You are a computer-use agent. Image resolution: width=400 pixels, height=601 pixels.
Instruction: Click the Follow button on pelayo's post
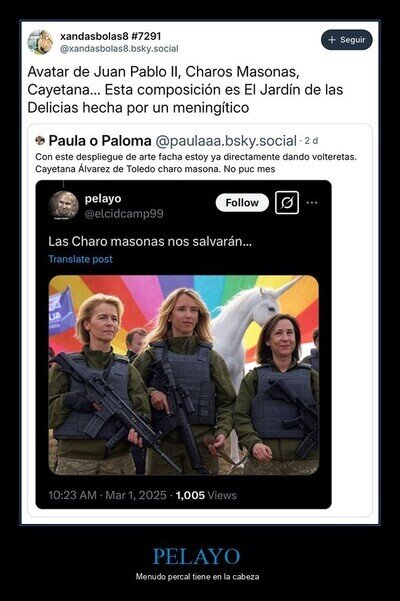coord(242,202)
